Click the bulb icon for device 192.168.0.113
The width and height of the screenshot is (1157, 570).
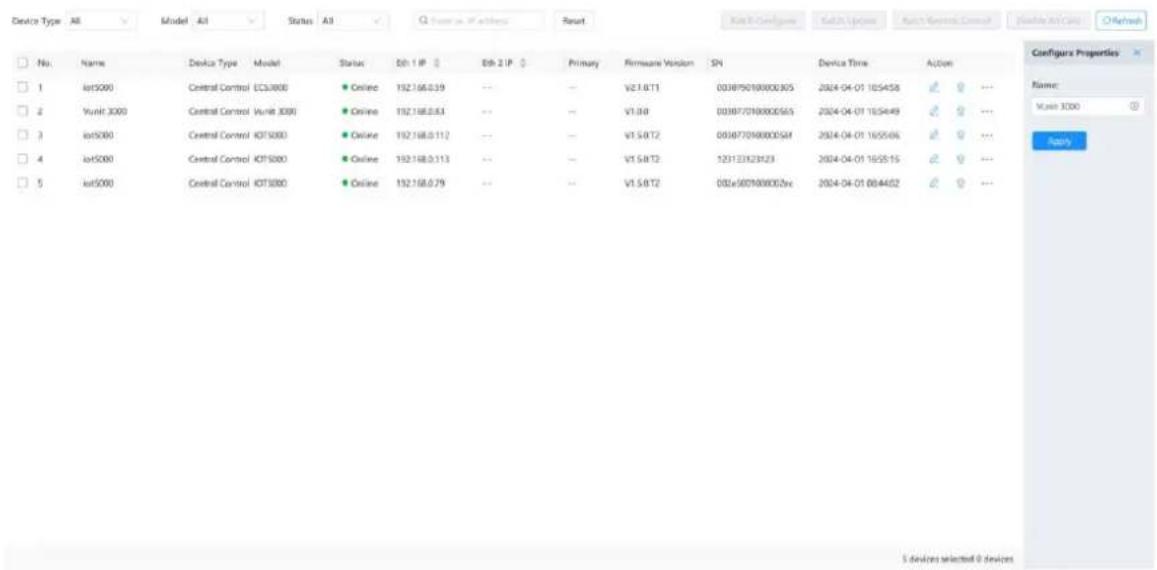click(x=961, y=159)
